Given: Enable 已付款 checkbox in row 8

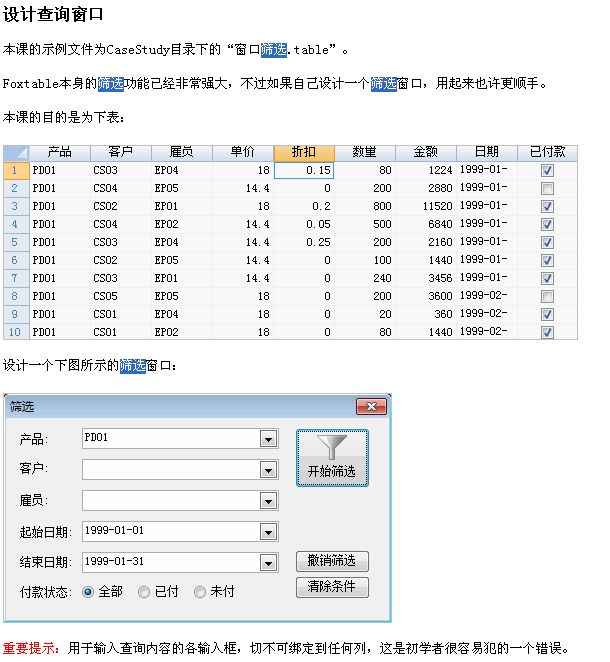Looking at the screenshot, I should (x=547, y=297).
